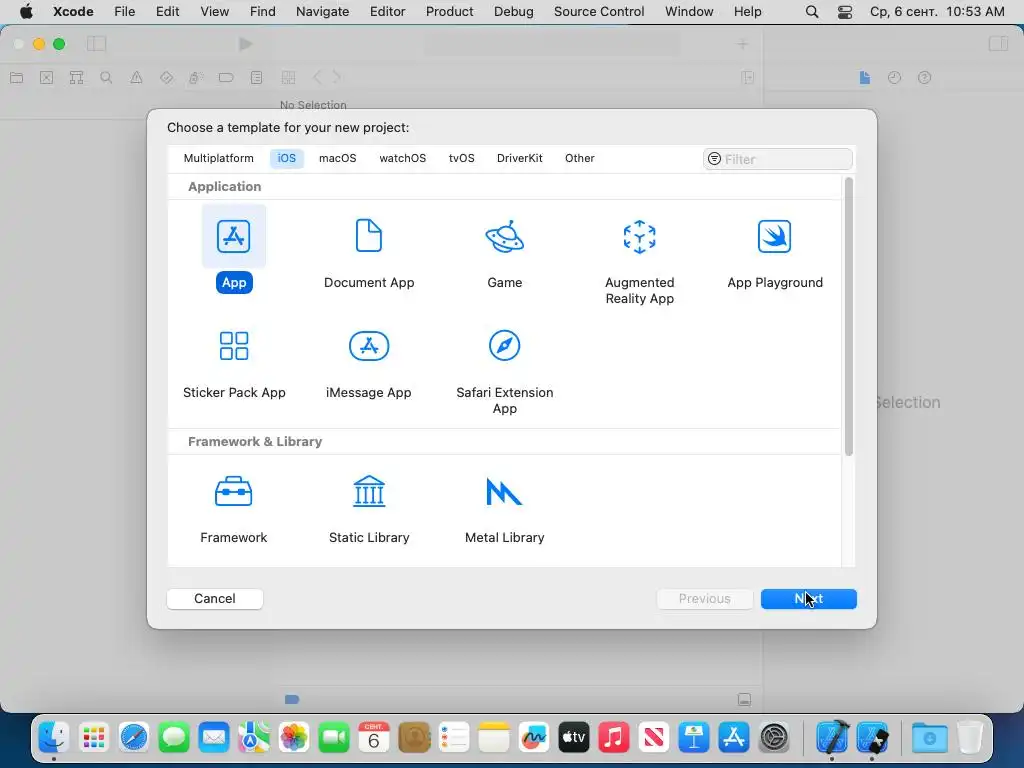This screenshot has height=768, width=1024.
Task: Show the Issue navigator warning icon
Action: tap(136, 78)
